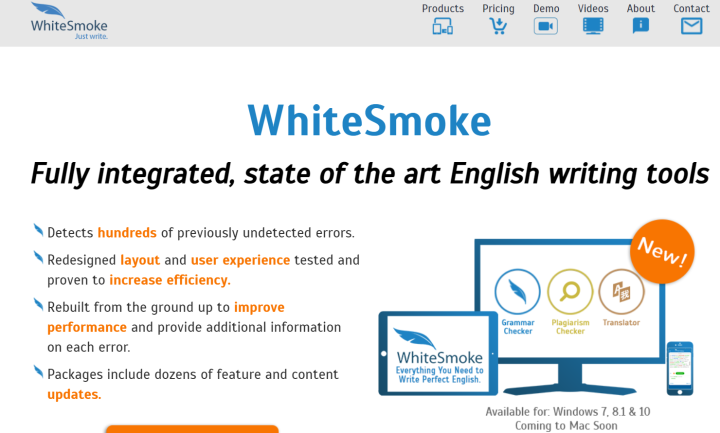Click the orange word 'updates.'
720x433 pixels.
[x=74, y=394]
